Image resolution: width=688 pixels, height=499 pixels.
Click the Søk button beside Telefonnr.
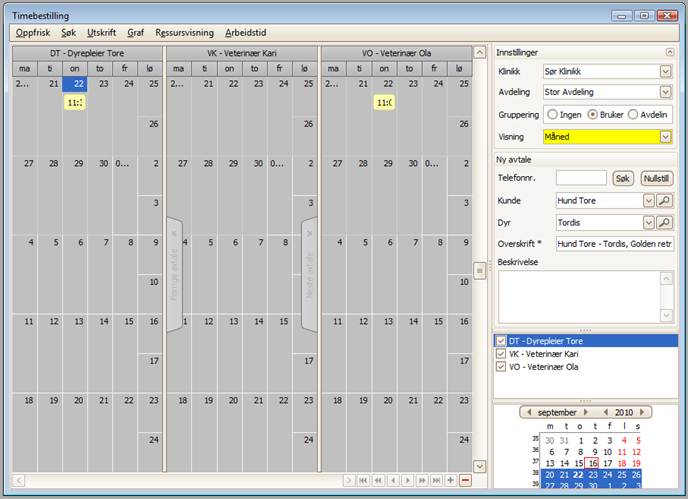click(623, 178)
